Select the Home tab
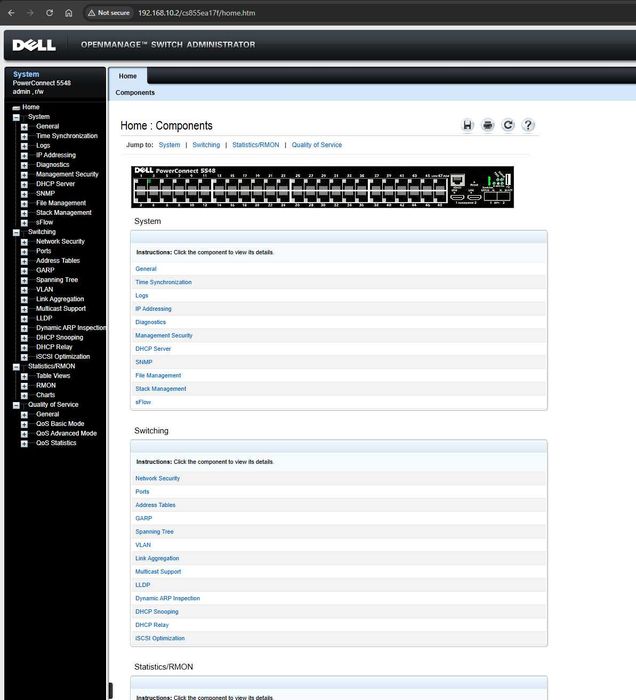 click(128, 76)
